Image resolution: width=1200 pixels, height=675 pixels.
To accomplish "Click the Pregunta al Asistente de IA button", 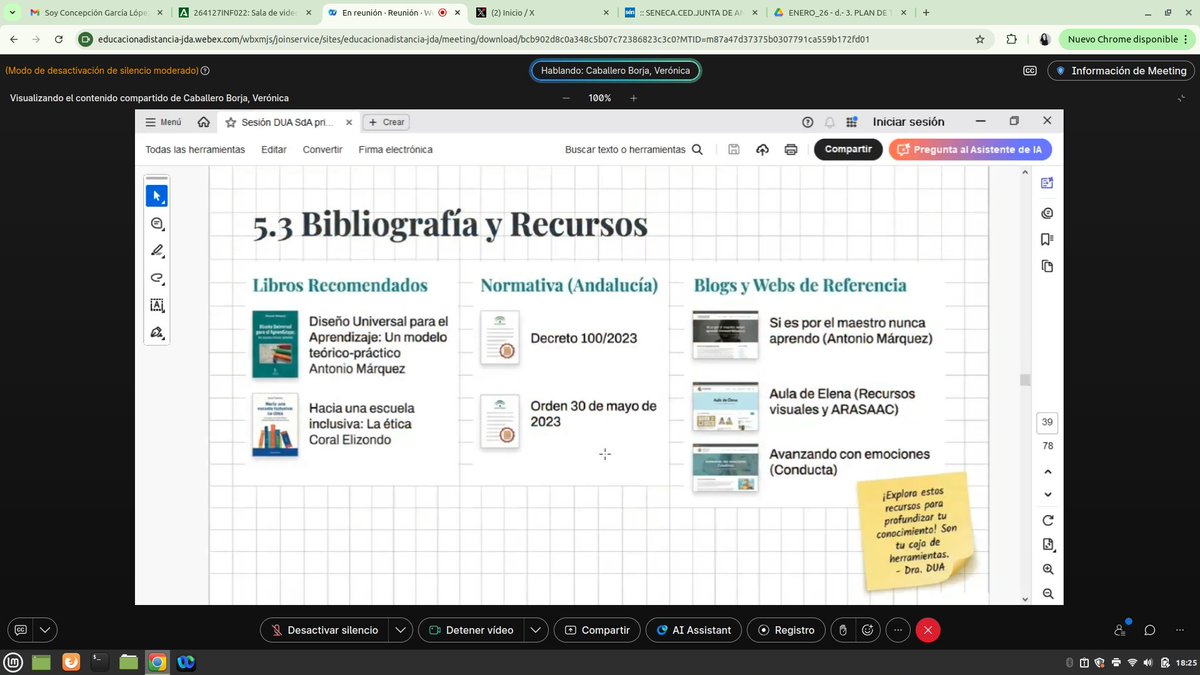I will (969, 149).
